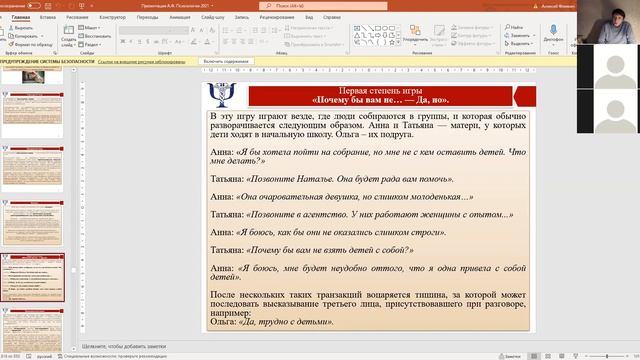
Task: Open the Слайд-шоу ribbon tab
Action: 213,18
